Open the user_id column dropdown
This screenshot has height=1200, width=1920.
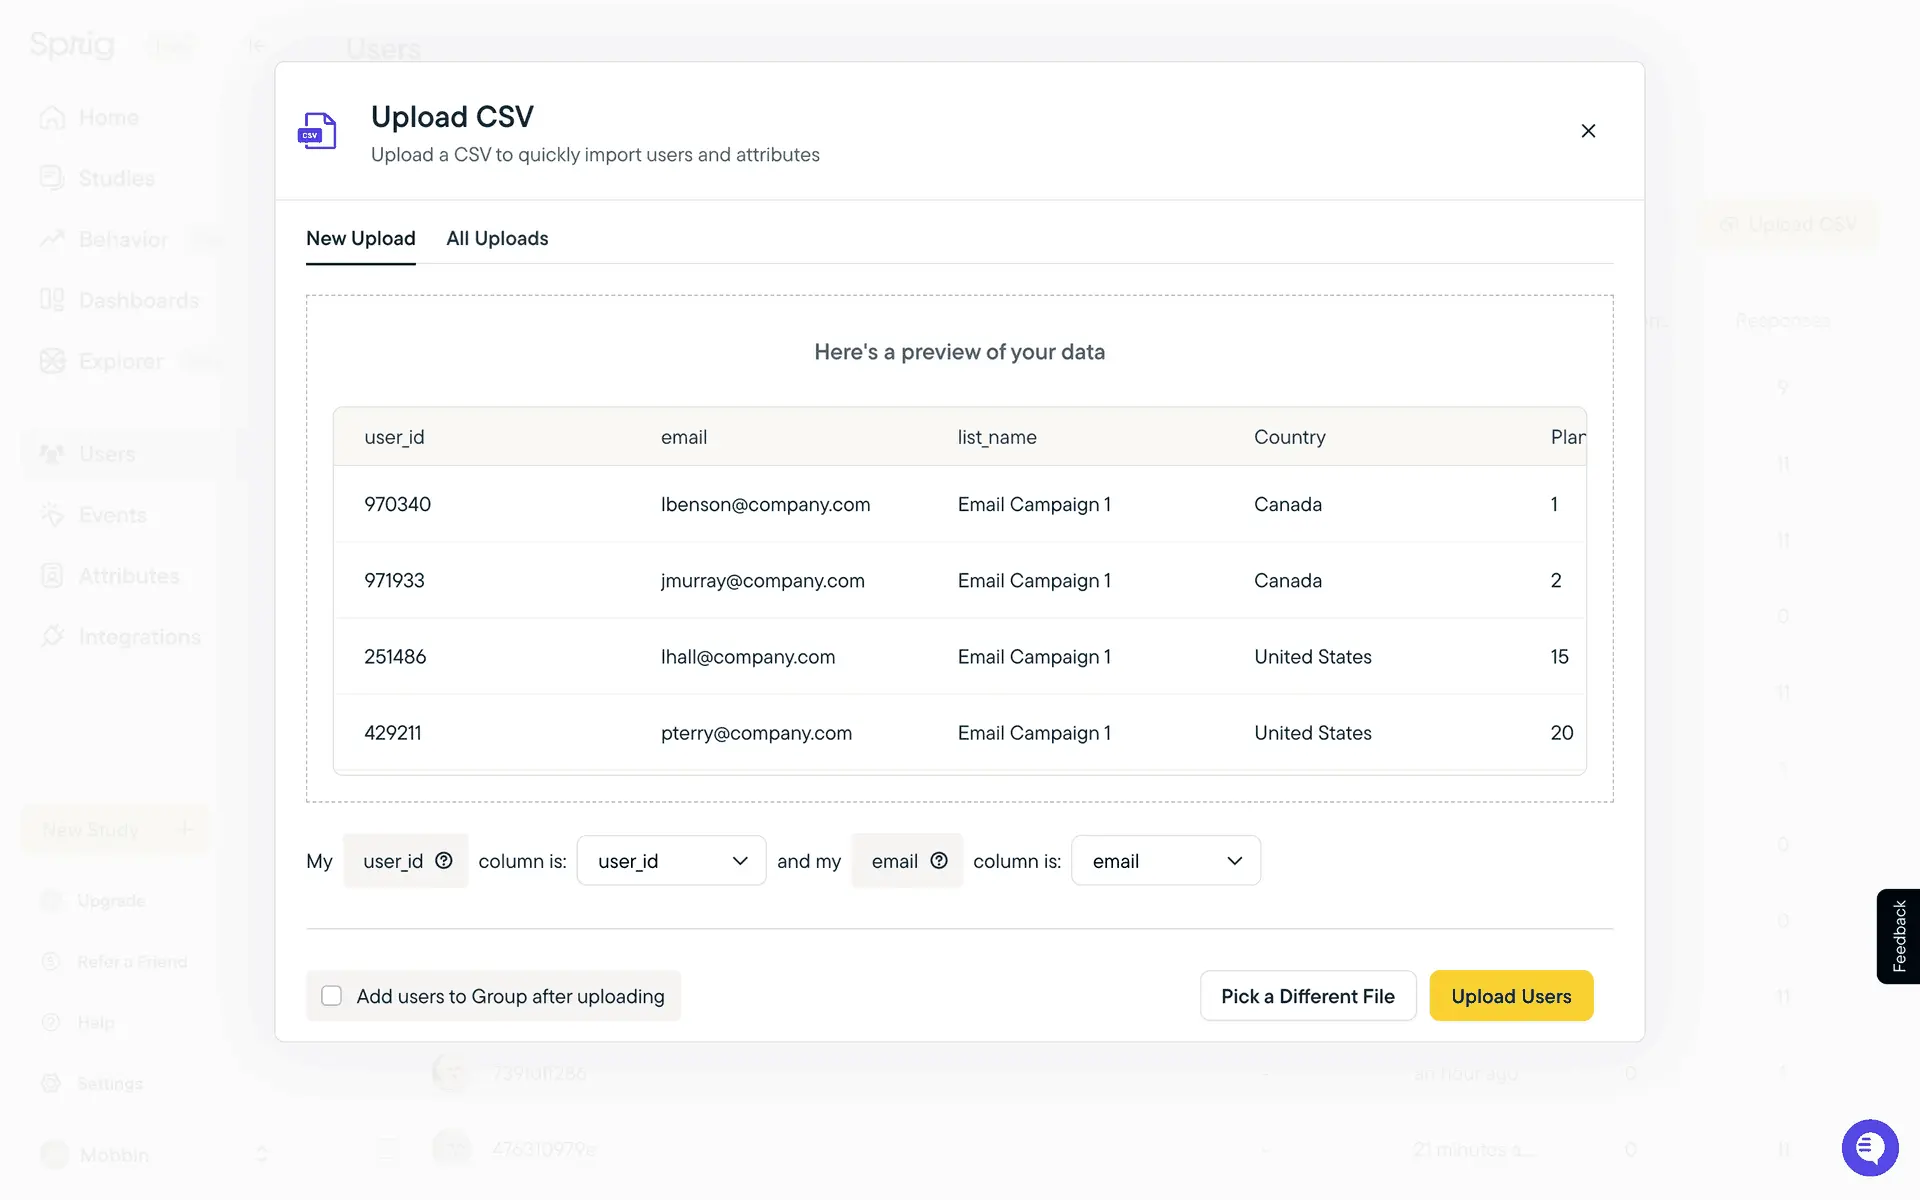pos(671,861)
